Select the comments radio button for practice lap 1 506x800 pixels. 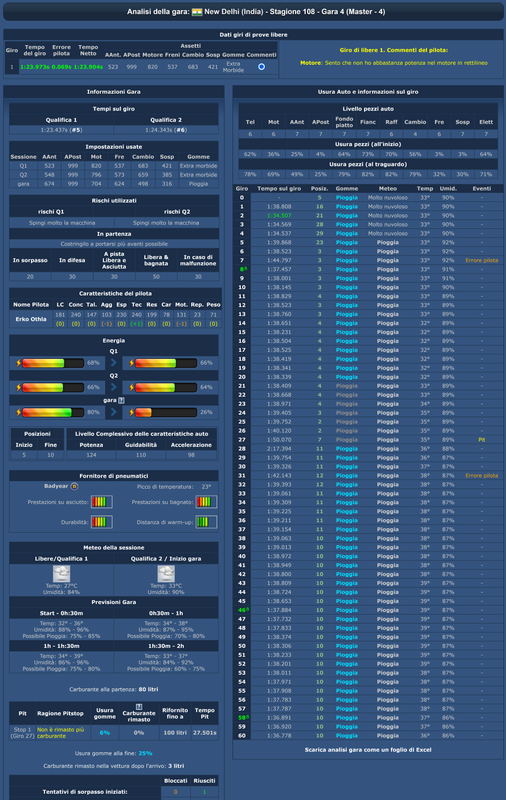[x=261, y=67]
